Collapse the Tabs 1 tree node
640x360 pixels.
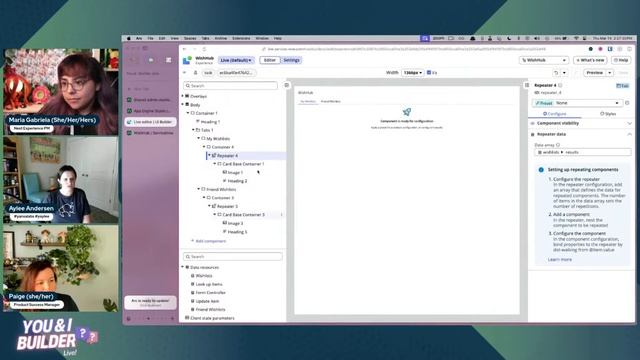click(193, 130)
